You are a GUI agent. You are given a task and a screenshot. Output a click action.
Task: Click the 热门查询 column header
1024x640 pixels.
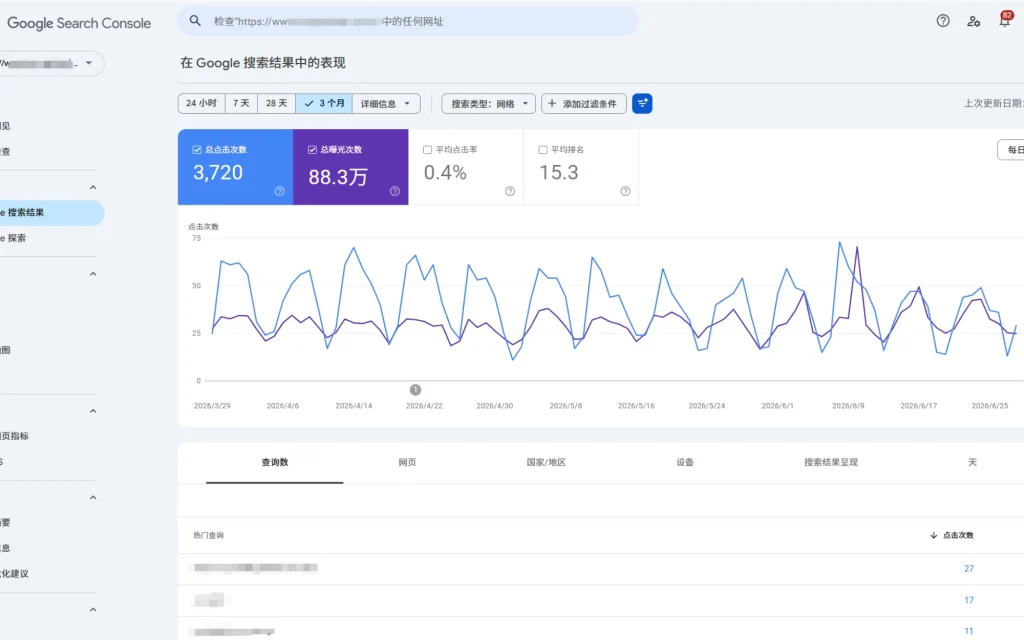tap(208, 535)
